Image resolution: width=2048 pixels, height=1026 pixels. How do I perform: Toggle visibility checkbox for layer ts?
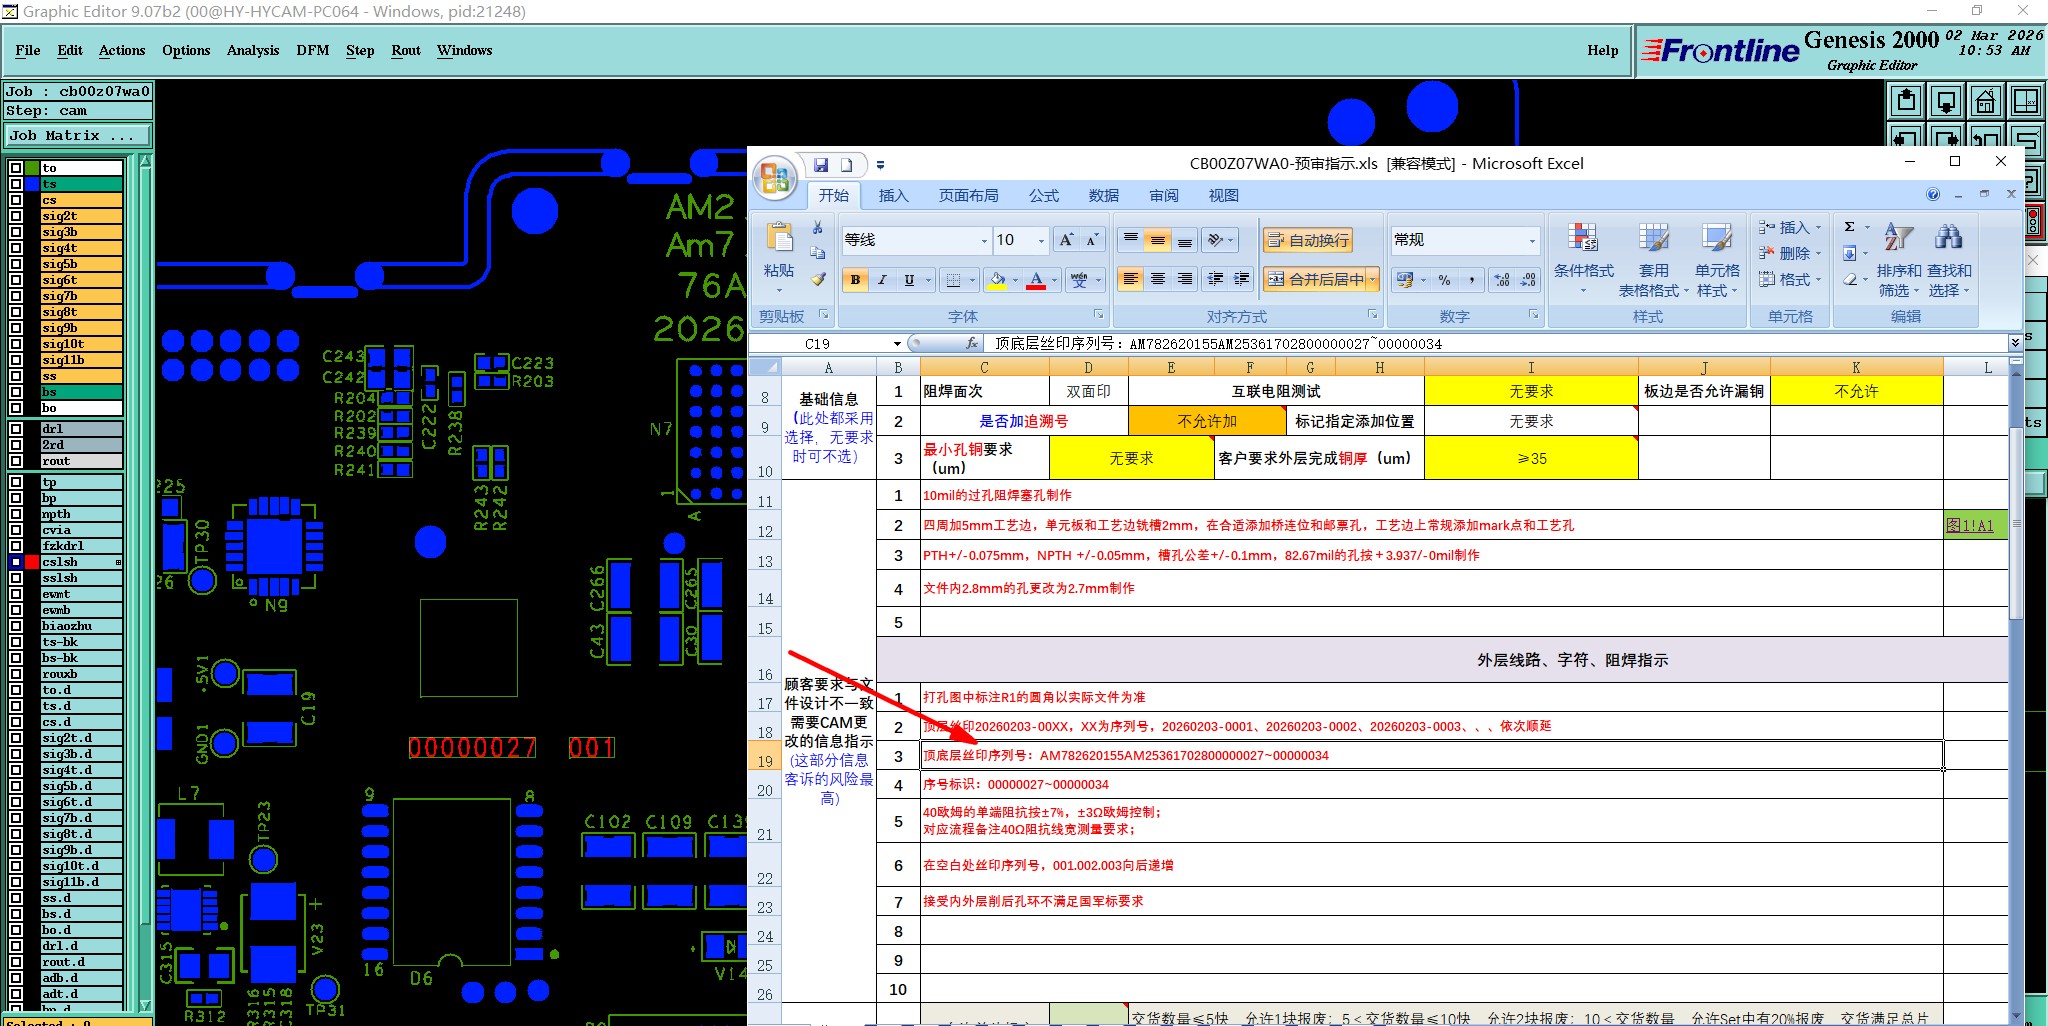[16, 184]
